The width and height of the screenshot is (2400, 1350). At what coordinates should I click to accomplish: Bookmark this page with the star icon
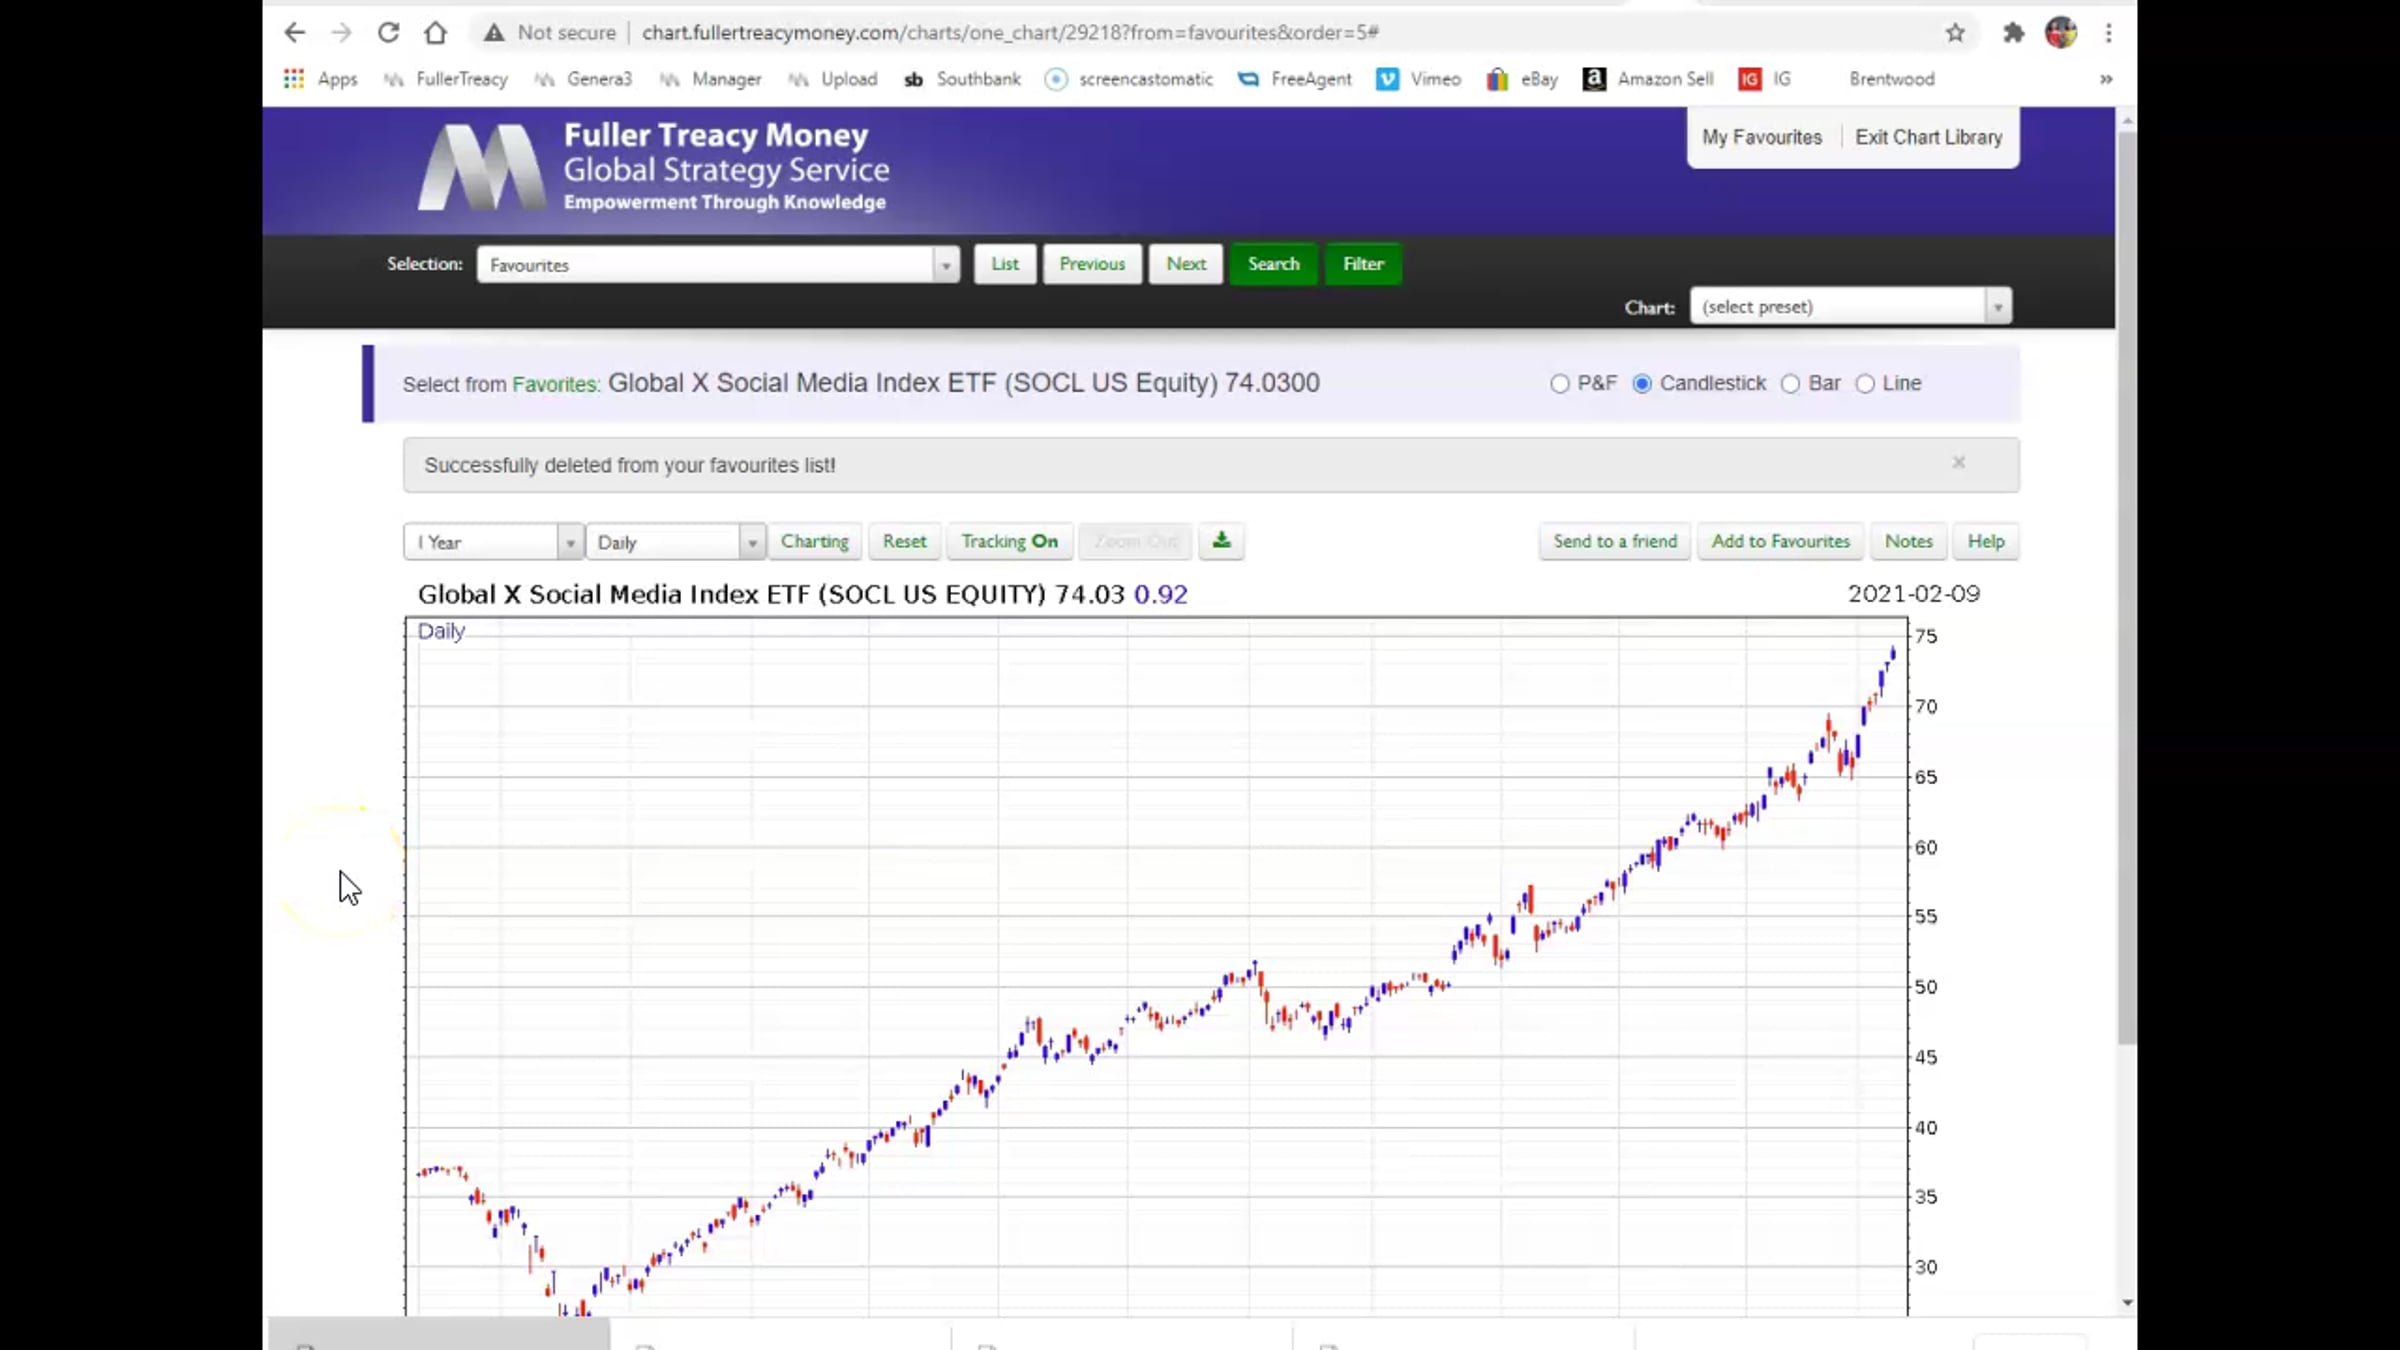[1955, 33]
